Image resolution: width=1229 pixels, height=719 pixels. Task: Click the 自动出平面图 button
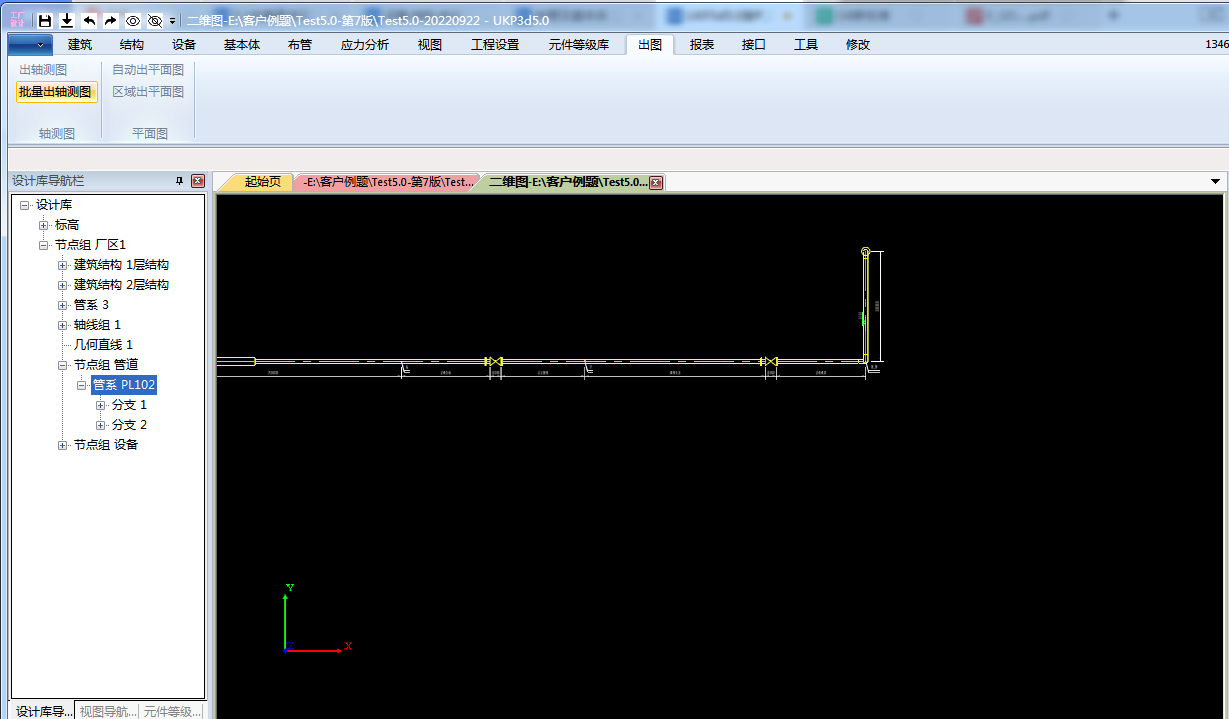pyautogui.click(x=148, y=70)
